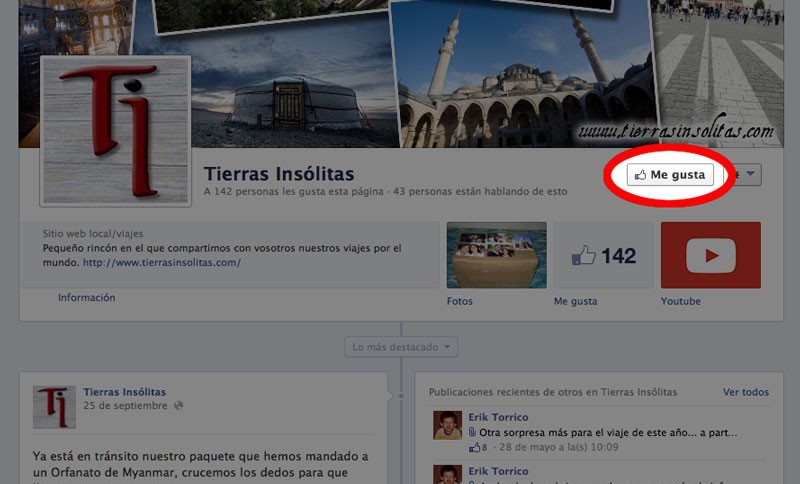Click the small Ti avatar on the post
The height and width of the screenshot is (484, 800).
point(55,407)
